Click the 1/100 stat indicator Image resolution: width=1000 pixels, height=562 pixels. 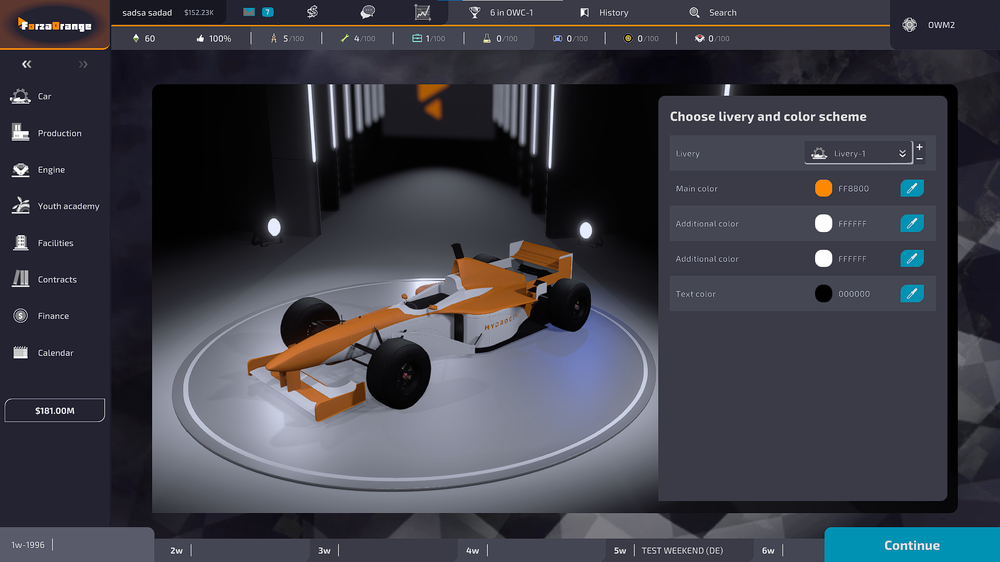coord(429,38)
